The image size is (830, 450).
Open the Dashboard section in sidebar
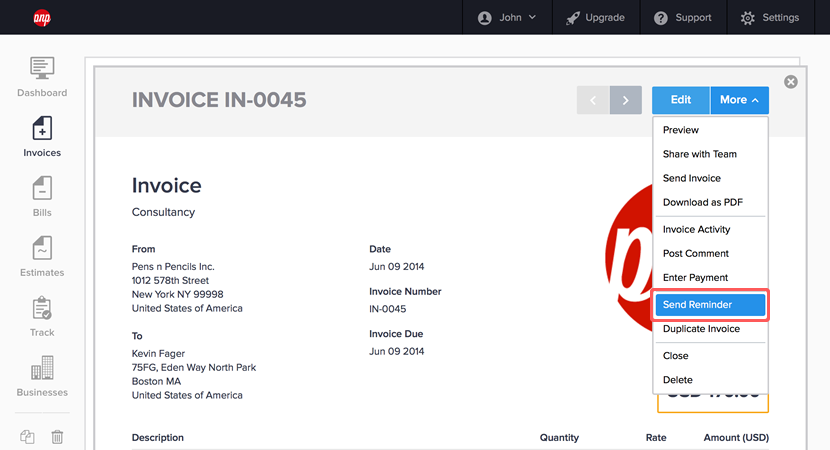42,77
